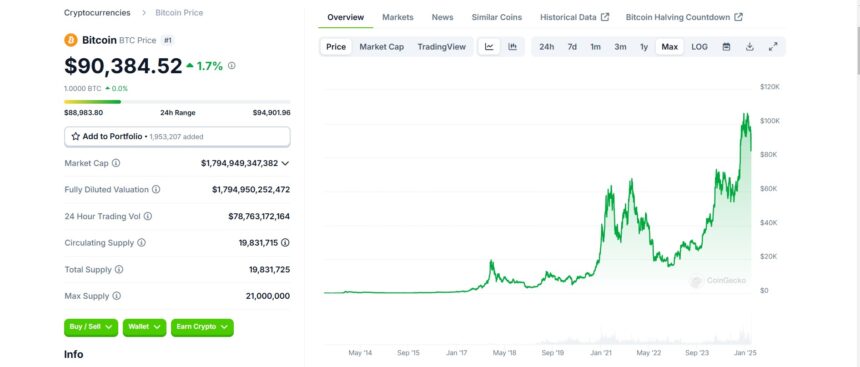860x367 pixels.
Task: Click the star icon in Add to Portfolio
Action: coord(76,137)
